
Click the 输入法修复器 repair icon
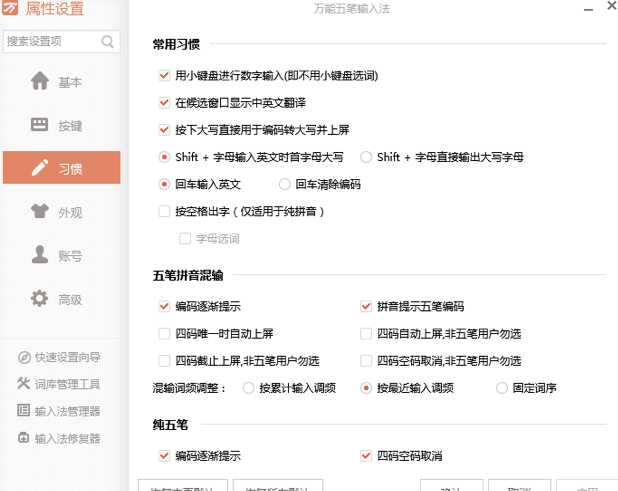click(x=24, y=438)
